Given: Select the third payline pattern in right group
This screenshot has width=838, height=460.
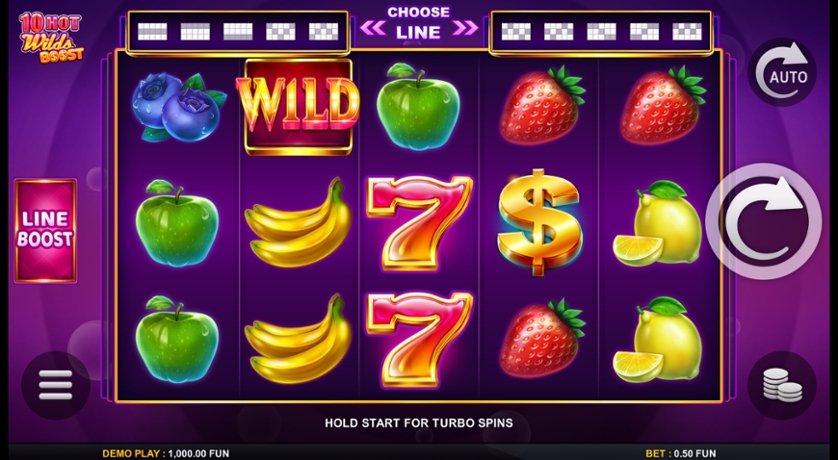Looking at the screenshot, I should [x=601, y=32].
